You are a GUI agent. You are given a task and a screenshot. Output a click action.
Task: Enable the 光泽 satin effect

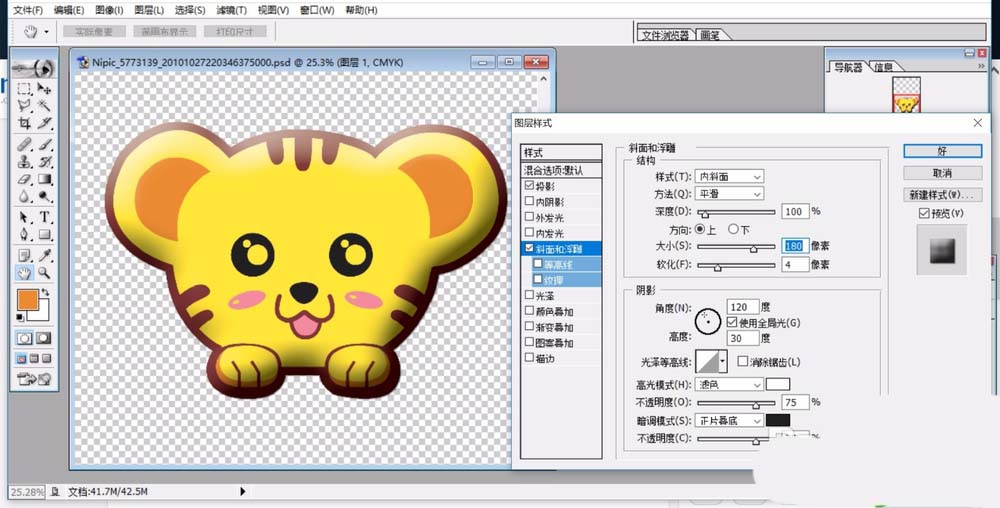click(x=529, y=295)
